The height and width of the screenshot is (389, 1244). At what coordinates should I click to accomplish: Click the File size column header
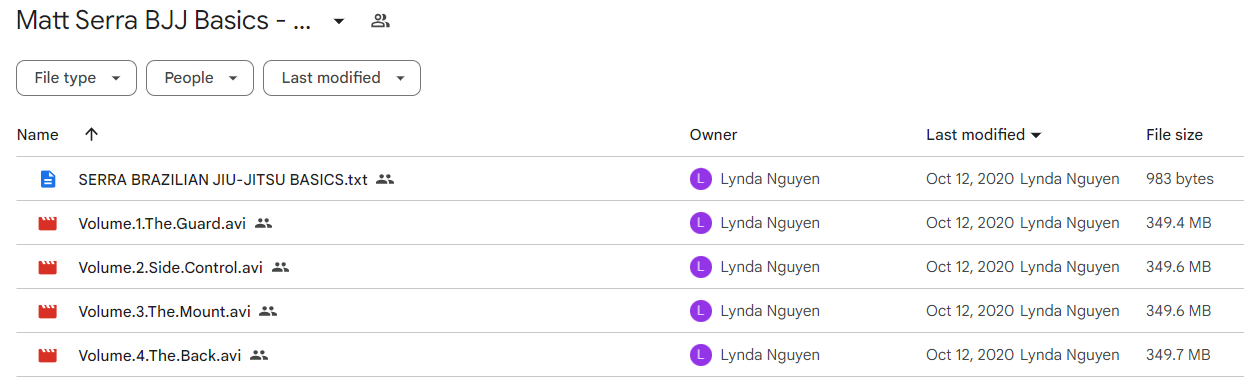1174,135
